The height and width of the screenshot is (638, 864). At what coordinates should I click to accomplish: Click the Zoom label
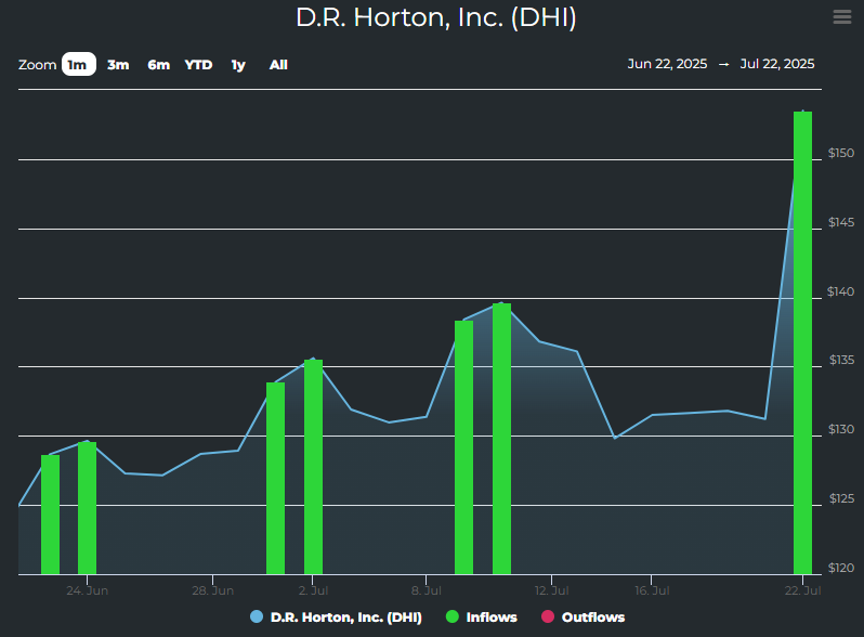37,65
